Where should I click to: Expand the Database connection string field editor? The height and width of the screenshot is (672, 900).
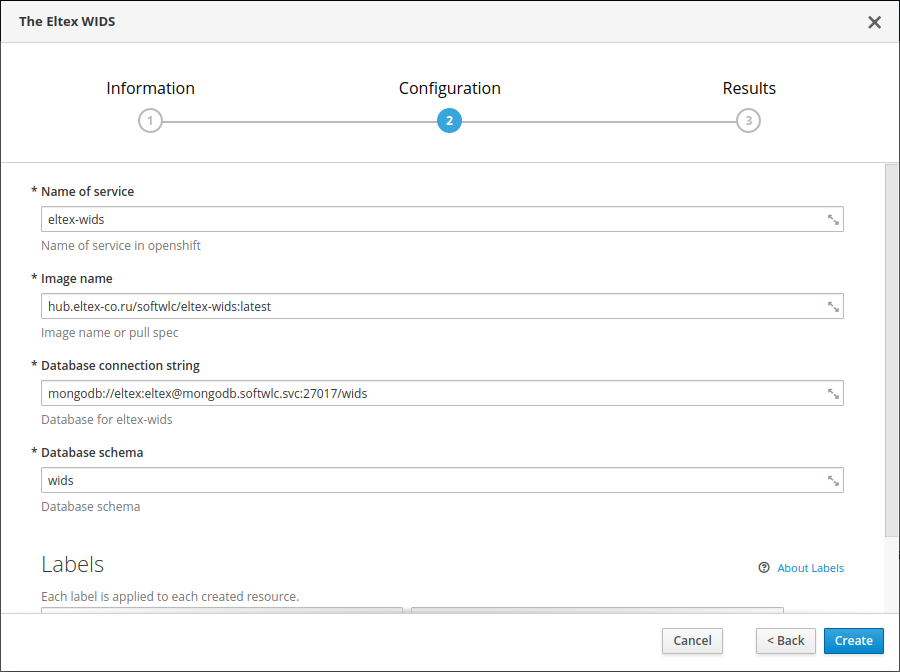833,394
